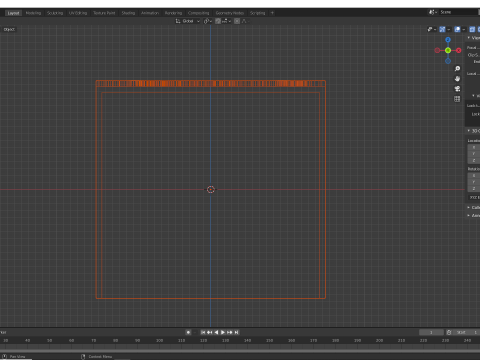Click the negative Z axis gizmo circle
The width and height of the screenshot is (480, 360).
click(448, 61)
